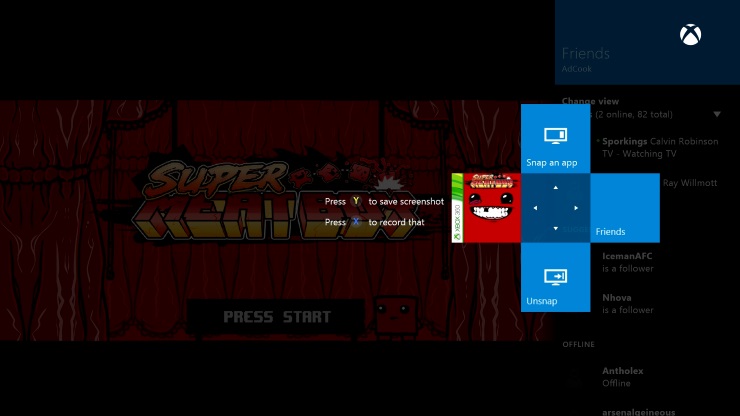Select follower IcemanAFC

[x=628, y=262]
